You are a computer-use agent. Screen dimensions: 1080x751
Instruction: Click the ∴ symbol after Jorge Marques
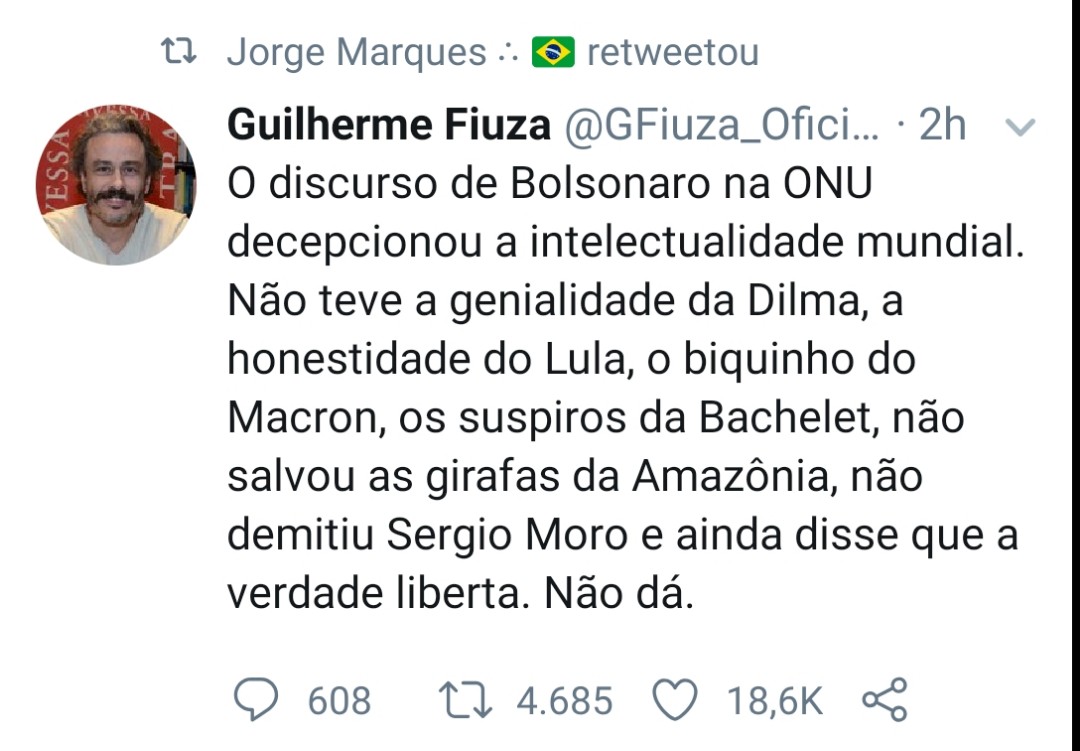(x=508, y=54)
